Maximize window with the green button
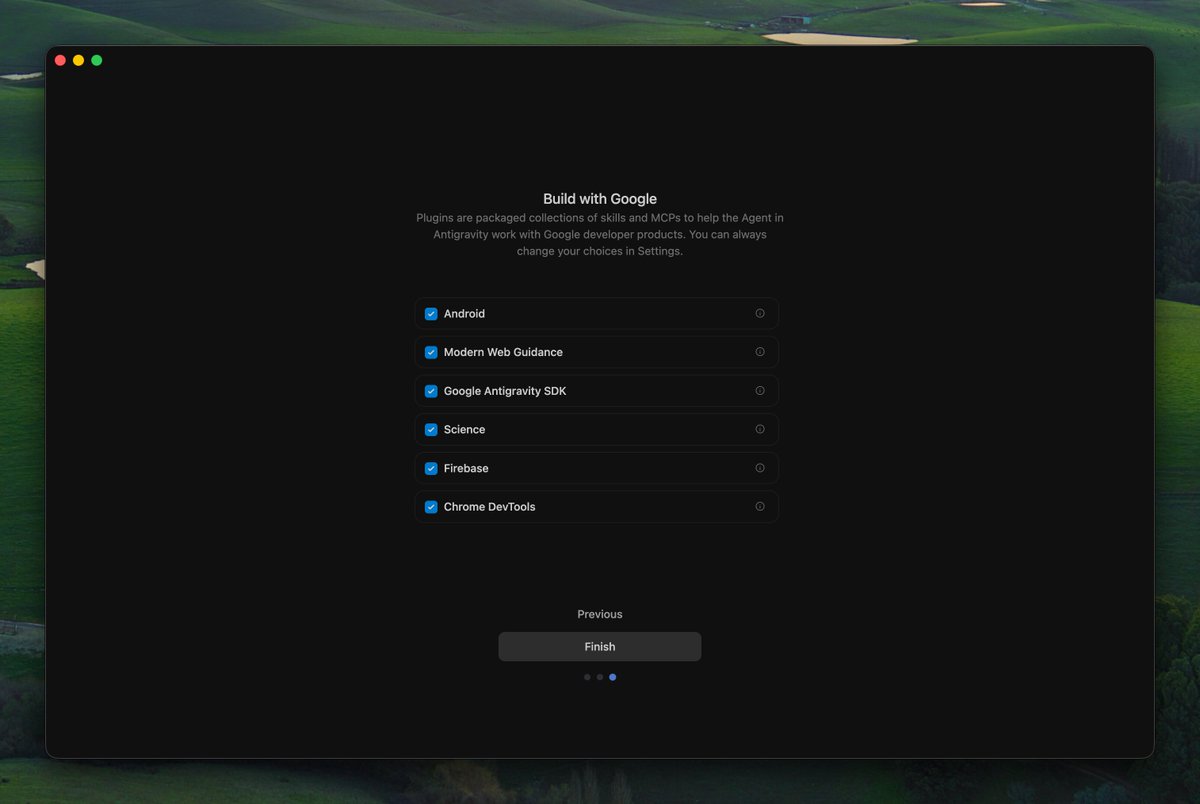Viewport: 1200px width, 804px height. 97,60
